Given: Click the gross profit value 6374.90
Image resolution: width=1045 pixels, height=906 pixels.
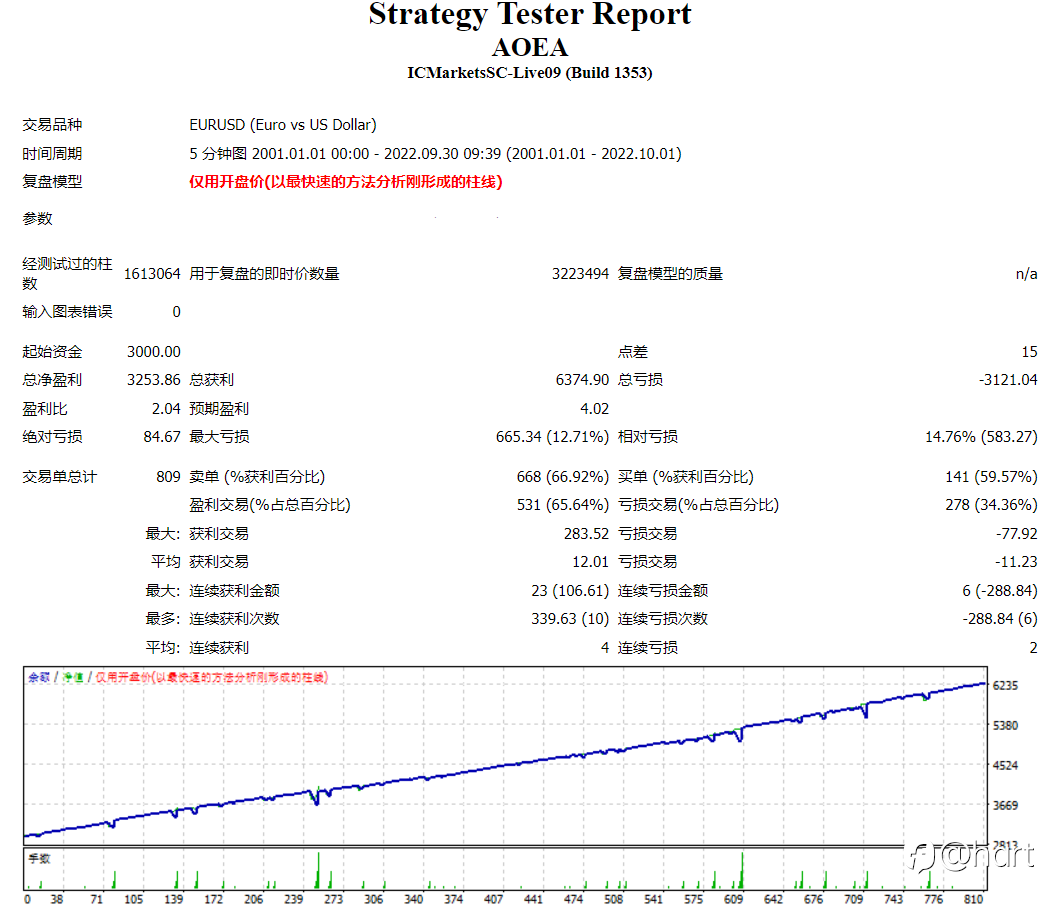Looking at the screenshot, I should [x=582, y=380].
